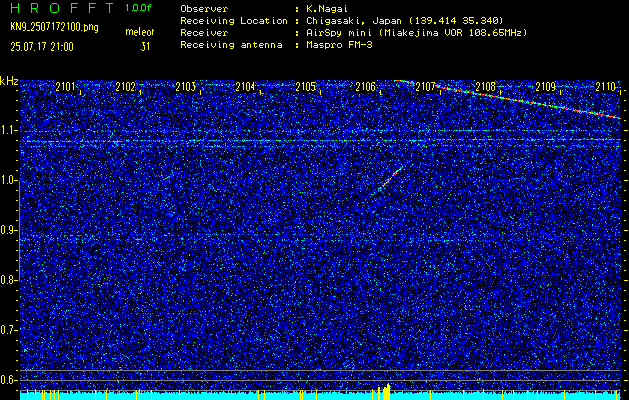This screenshot has width=629, height=400.
Task: Click the Observer field label
Action: [x=204, y=8]
